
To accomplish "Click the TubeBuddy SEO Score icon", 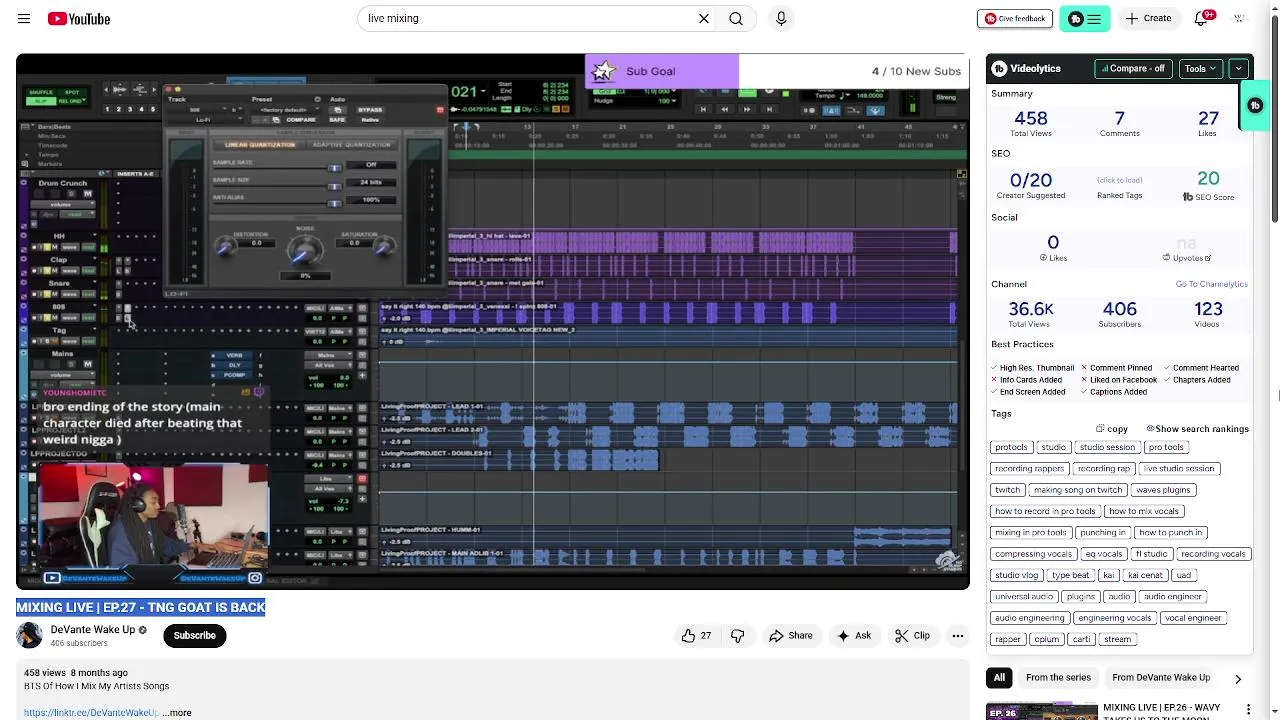I will [x=1187, y=197].
